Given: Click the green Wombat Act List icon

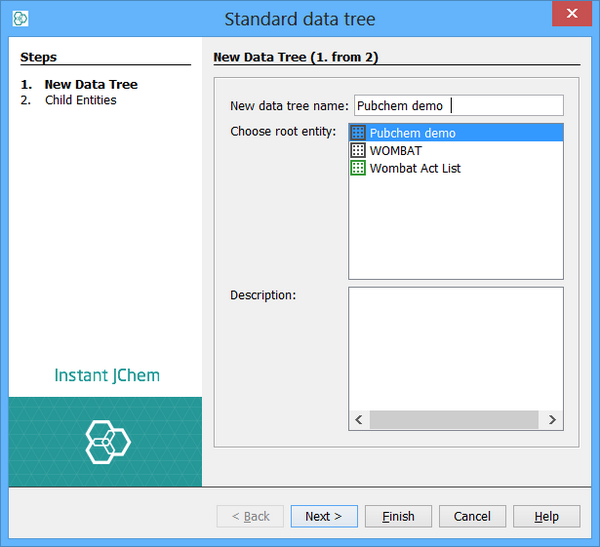Looking at the screenshot, I should (x=358, y=168).
